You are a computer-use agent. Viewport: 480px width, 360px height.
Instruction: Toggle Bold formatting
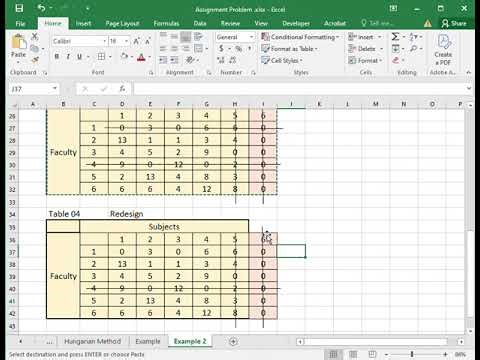click(57, 57)
